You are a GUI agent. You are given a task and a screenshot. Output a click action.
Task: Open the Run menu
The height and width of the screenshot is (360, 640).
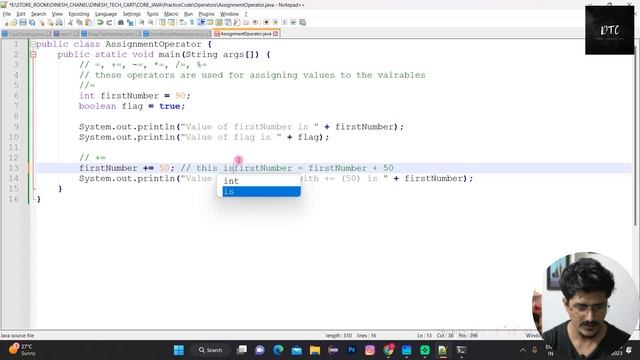coord(188,14)
